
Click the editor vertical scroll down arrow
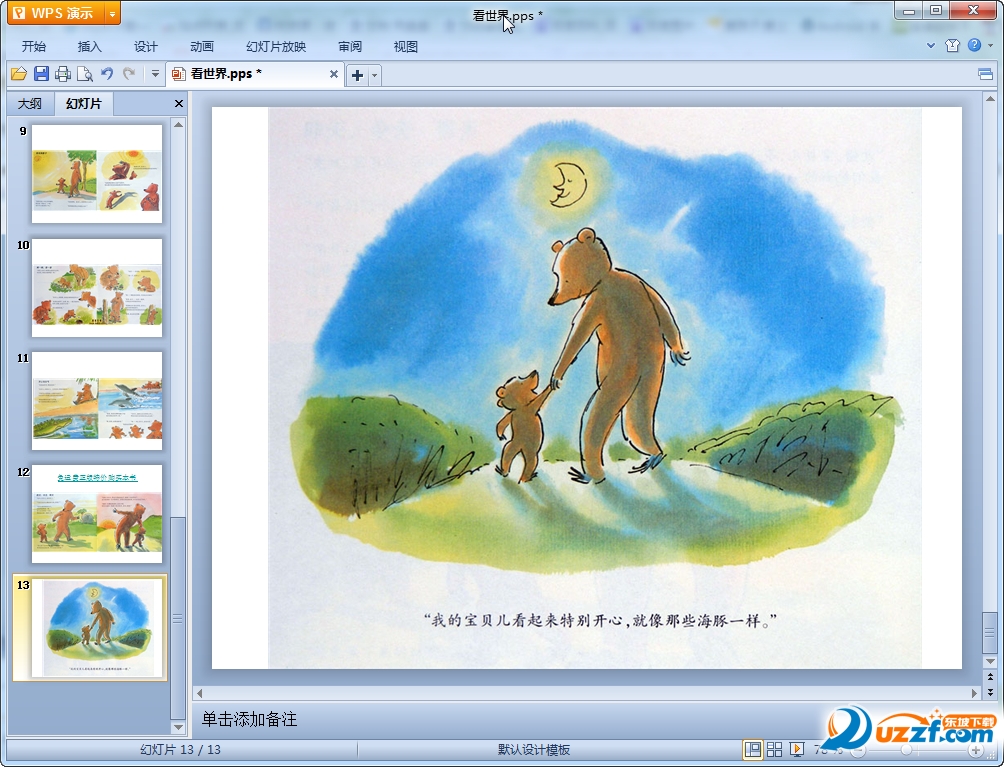pyautogui.click(x=990, y=661)
